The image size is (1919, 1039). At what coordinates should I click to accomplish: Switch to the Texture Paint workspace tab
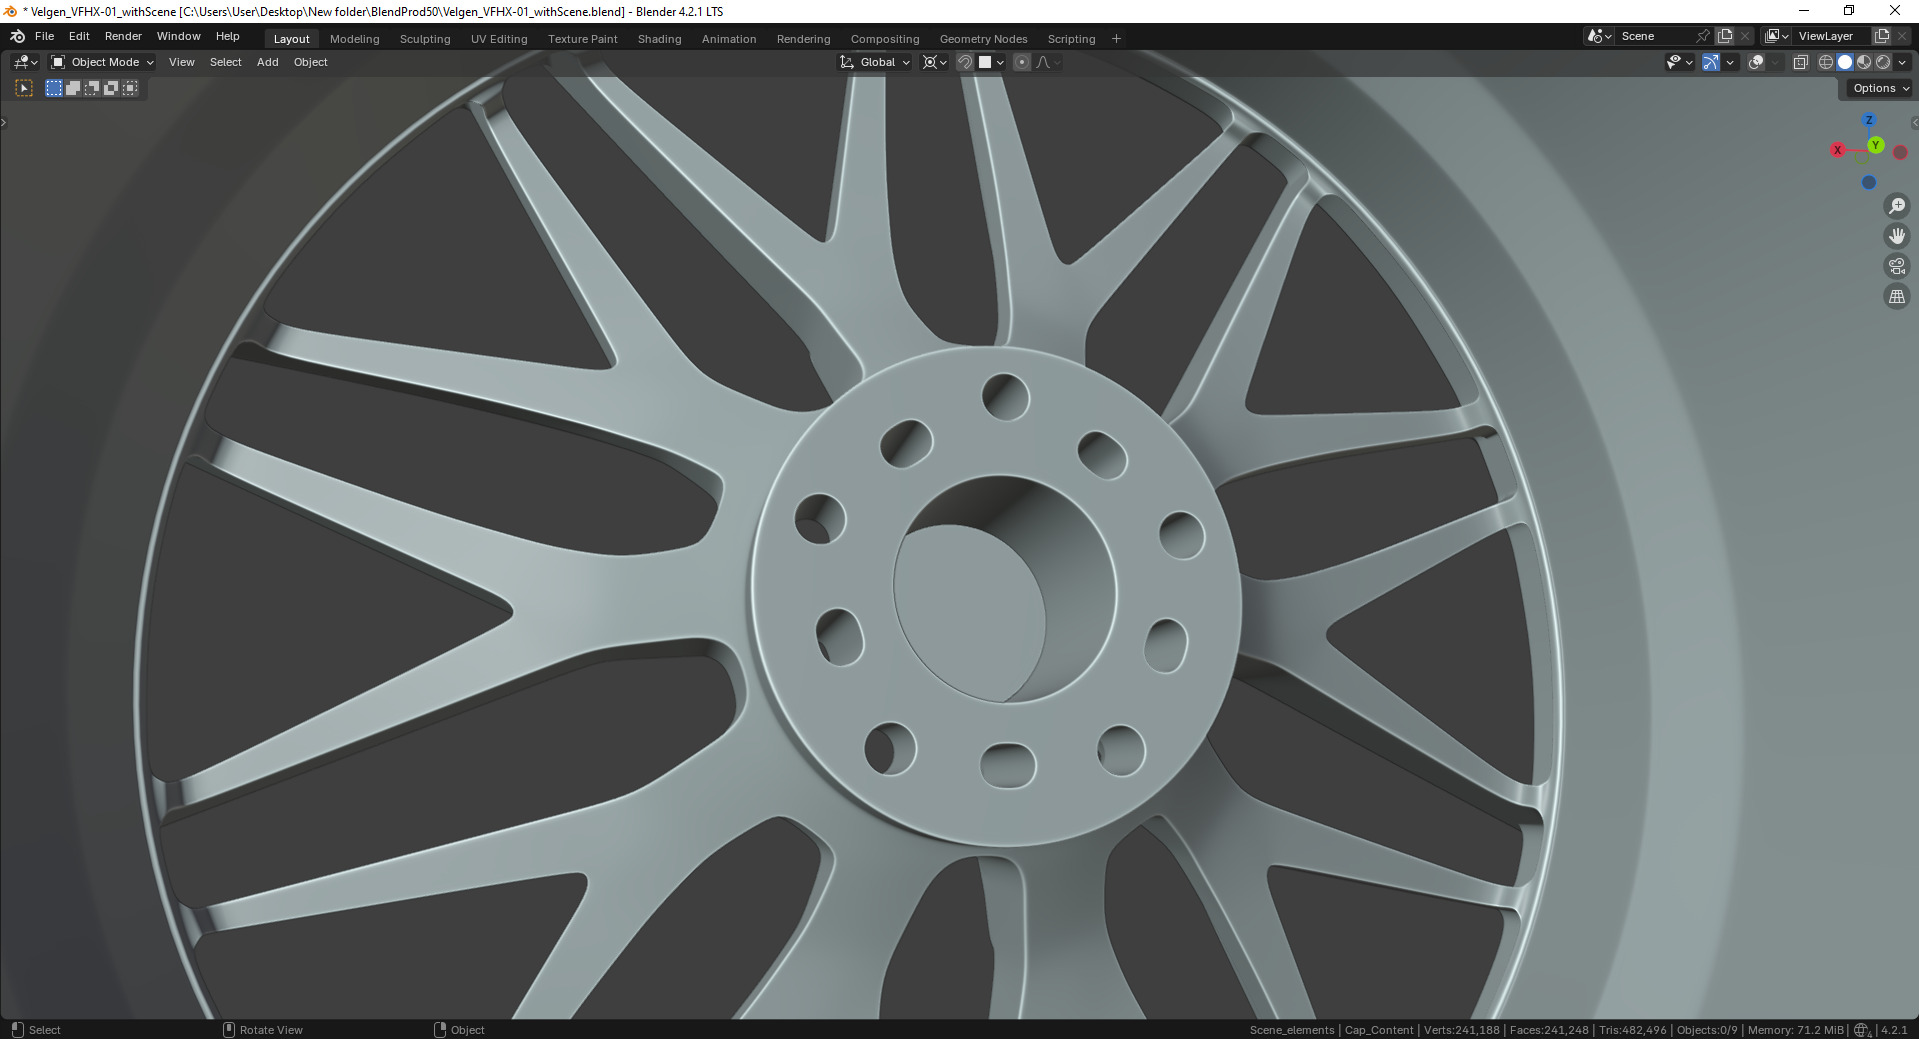(x=582, y=39)
